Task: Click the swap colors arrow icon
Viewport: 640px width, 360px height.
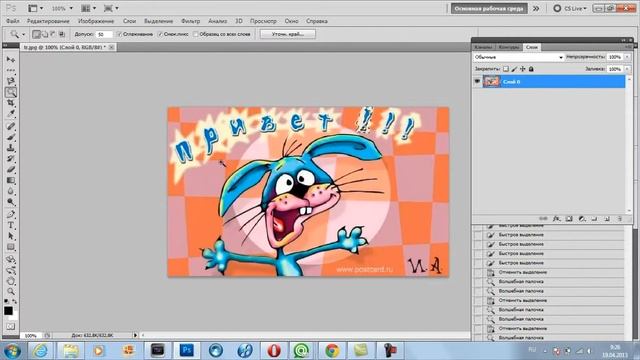Action: pos(15,301)
